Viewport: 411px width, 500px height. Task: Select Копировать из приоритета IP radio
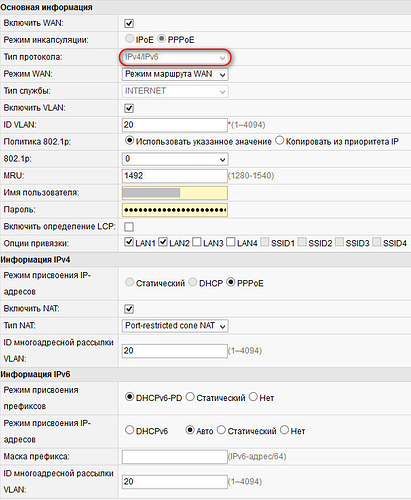tap(279, 141)
